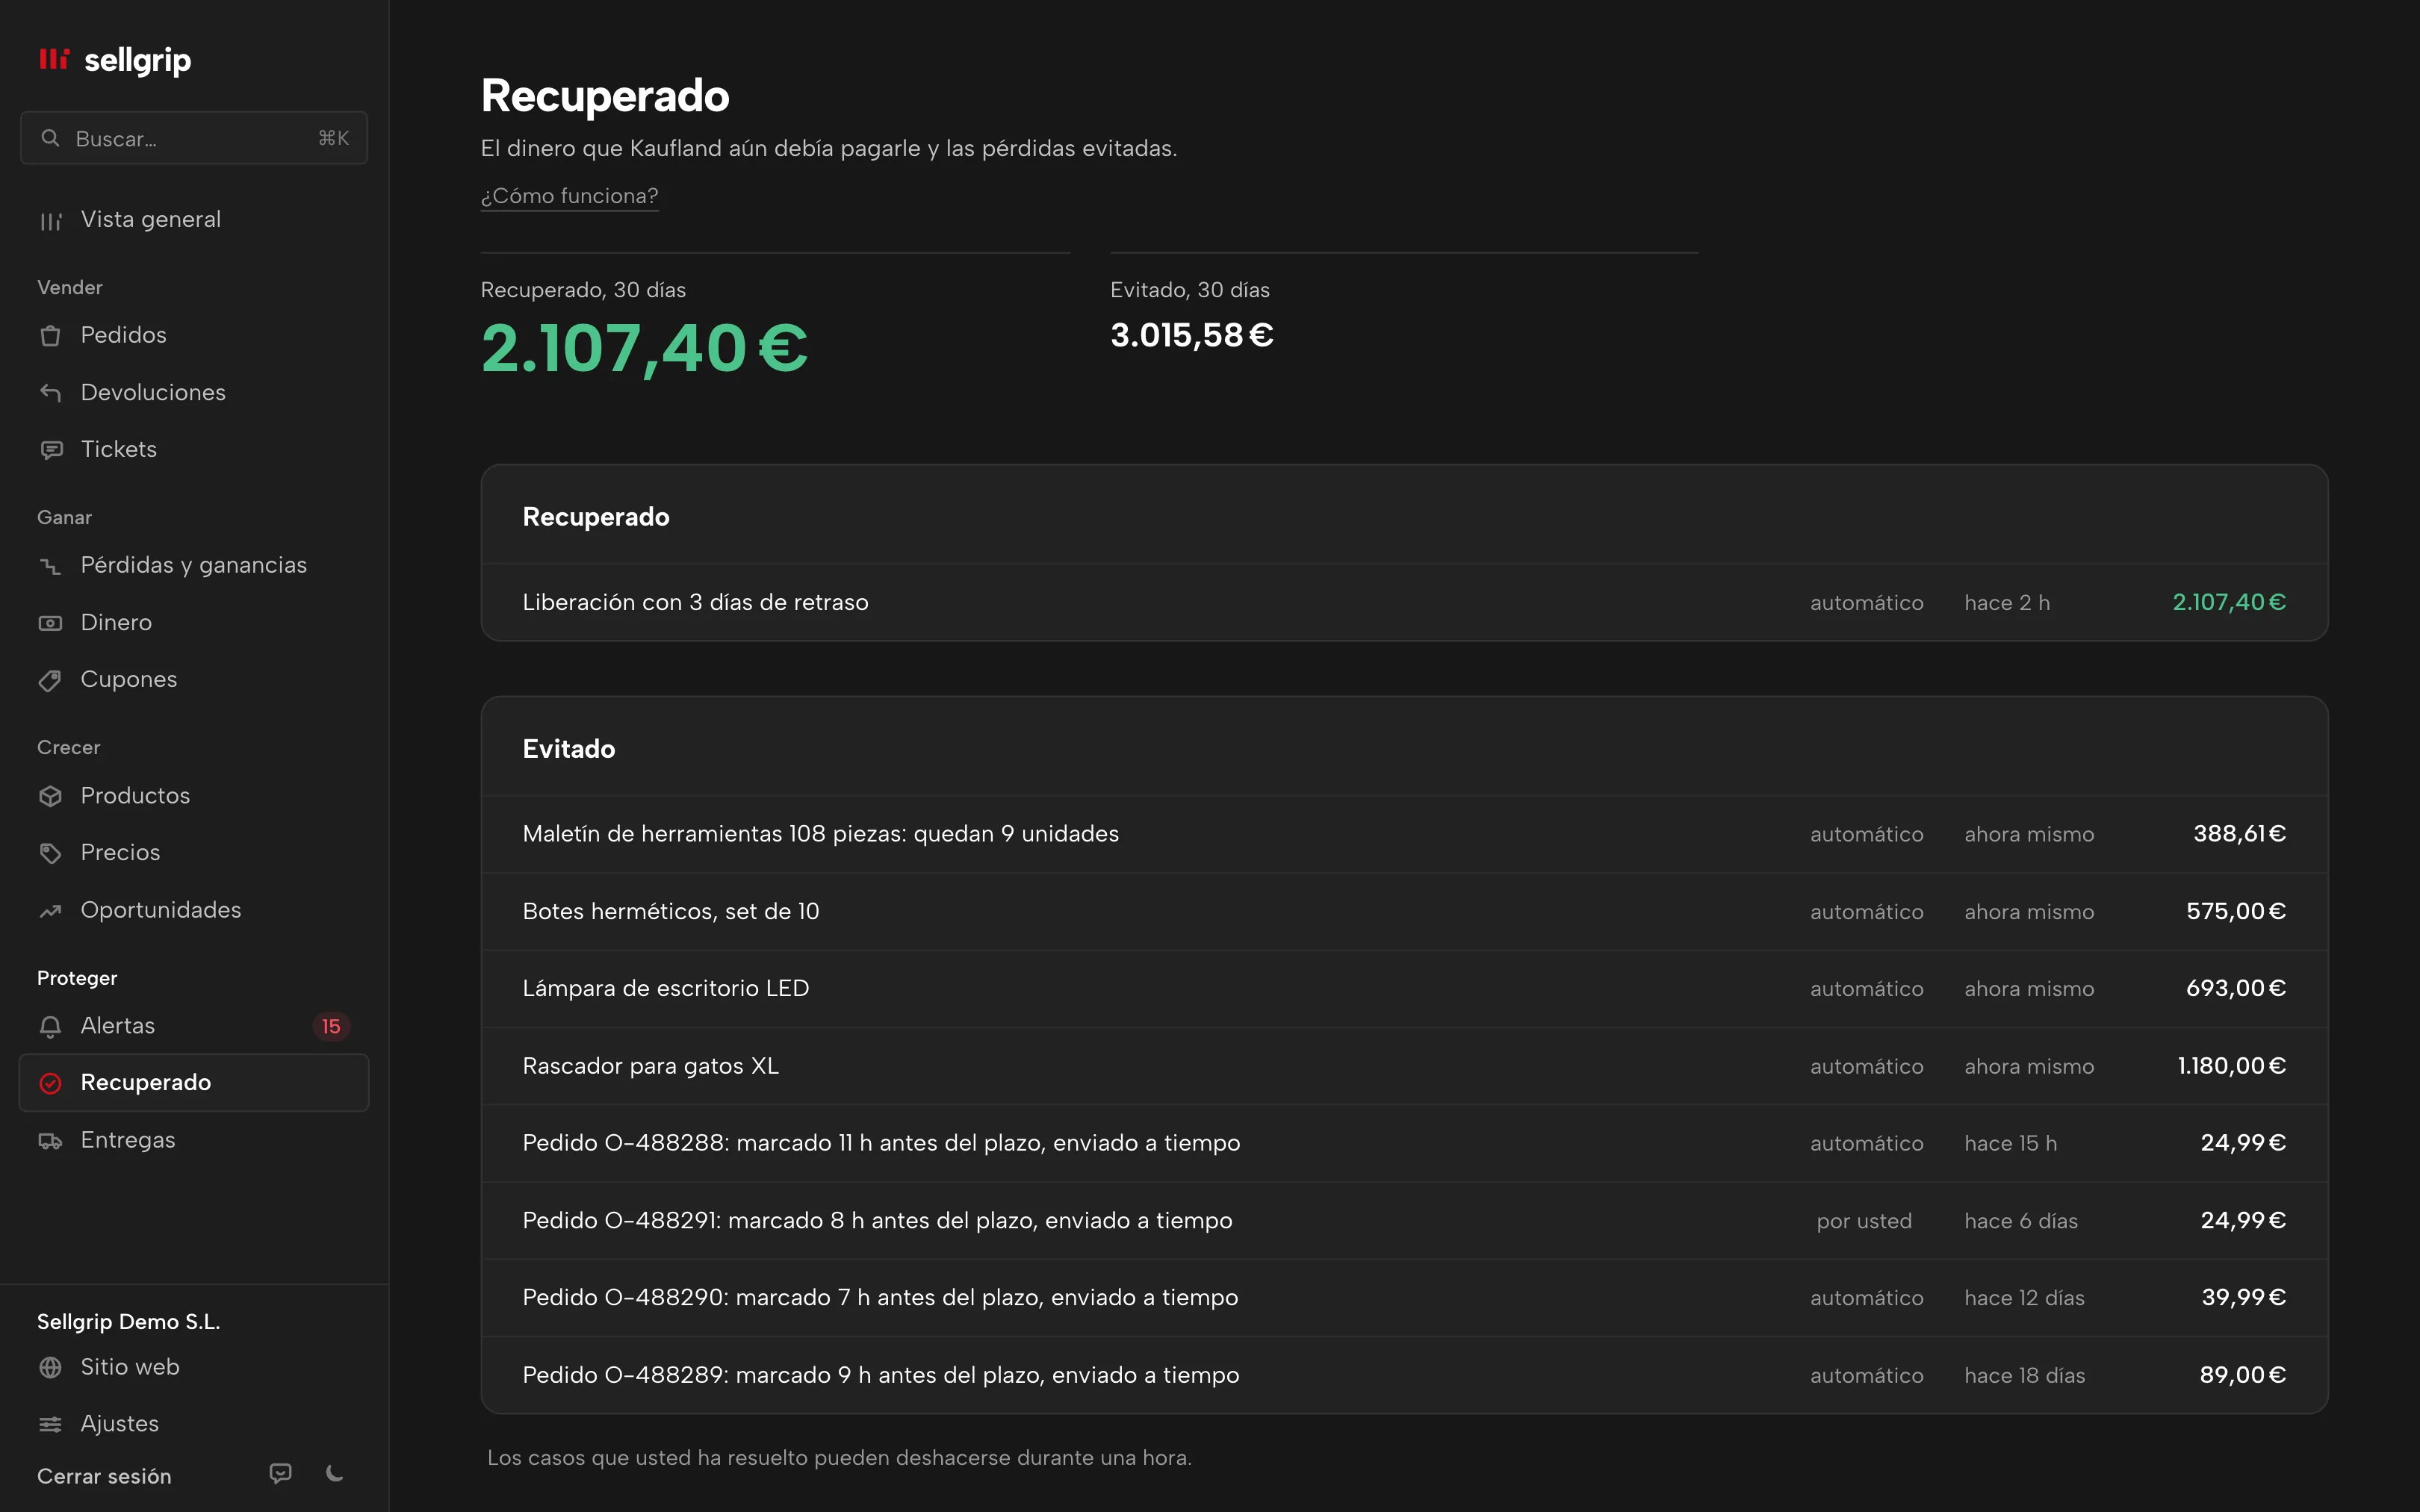The height and width of the screenshot is (1512, 2420).
Task: Select the Lámpara de escritorio LED row
Action: (1404, 988)
